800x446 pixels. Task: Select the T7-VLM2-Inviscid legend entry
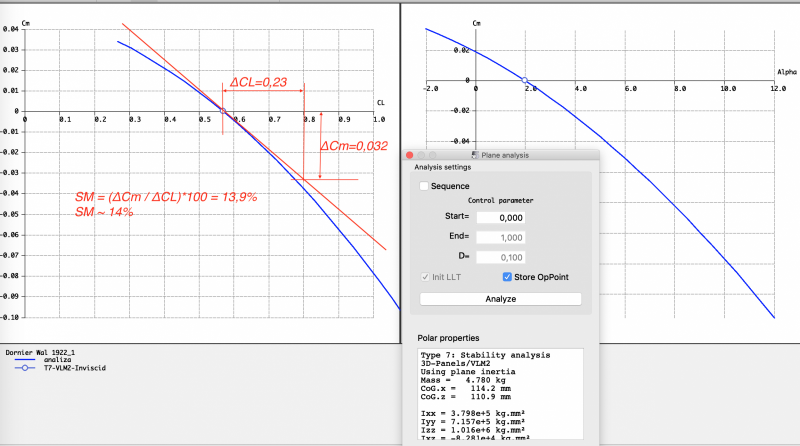(x=75, y=368)
